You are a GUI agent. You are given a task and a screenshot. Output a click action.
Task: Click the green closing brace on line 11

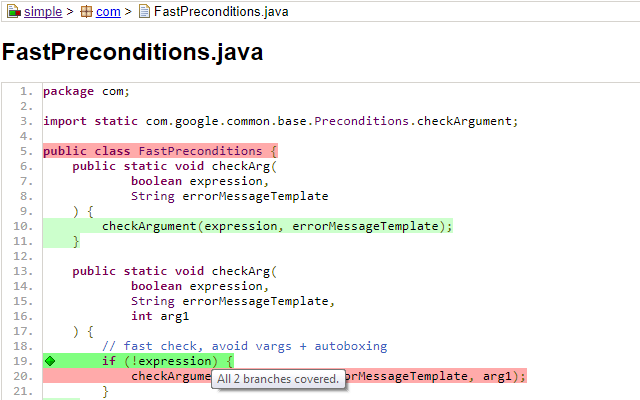tap(76, 241)
